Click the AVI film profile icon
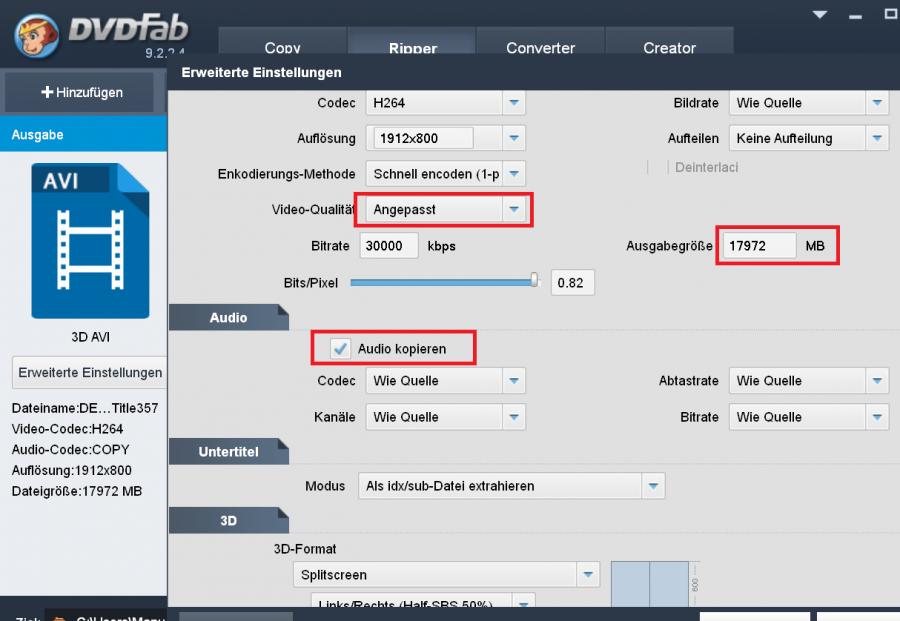Viewport: 900px width, 621px height. point(90,240)
